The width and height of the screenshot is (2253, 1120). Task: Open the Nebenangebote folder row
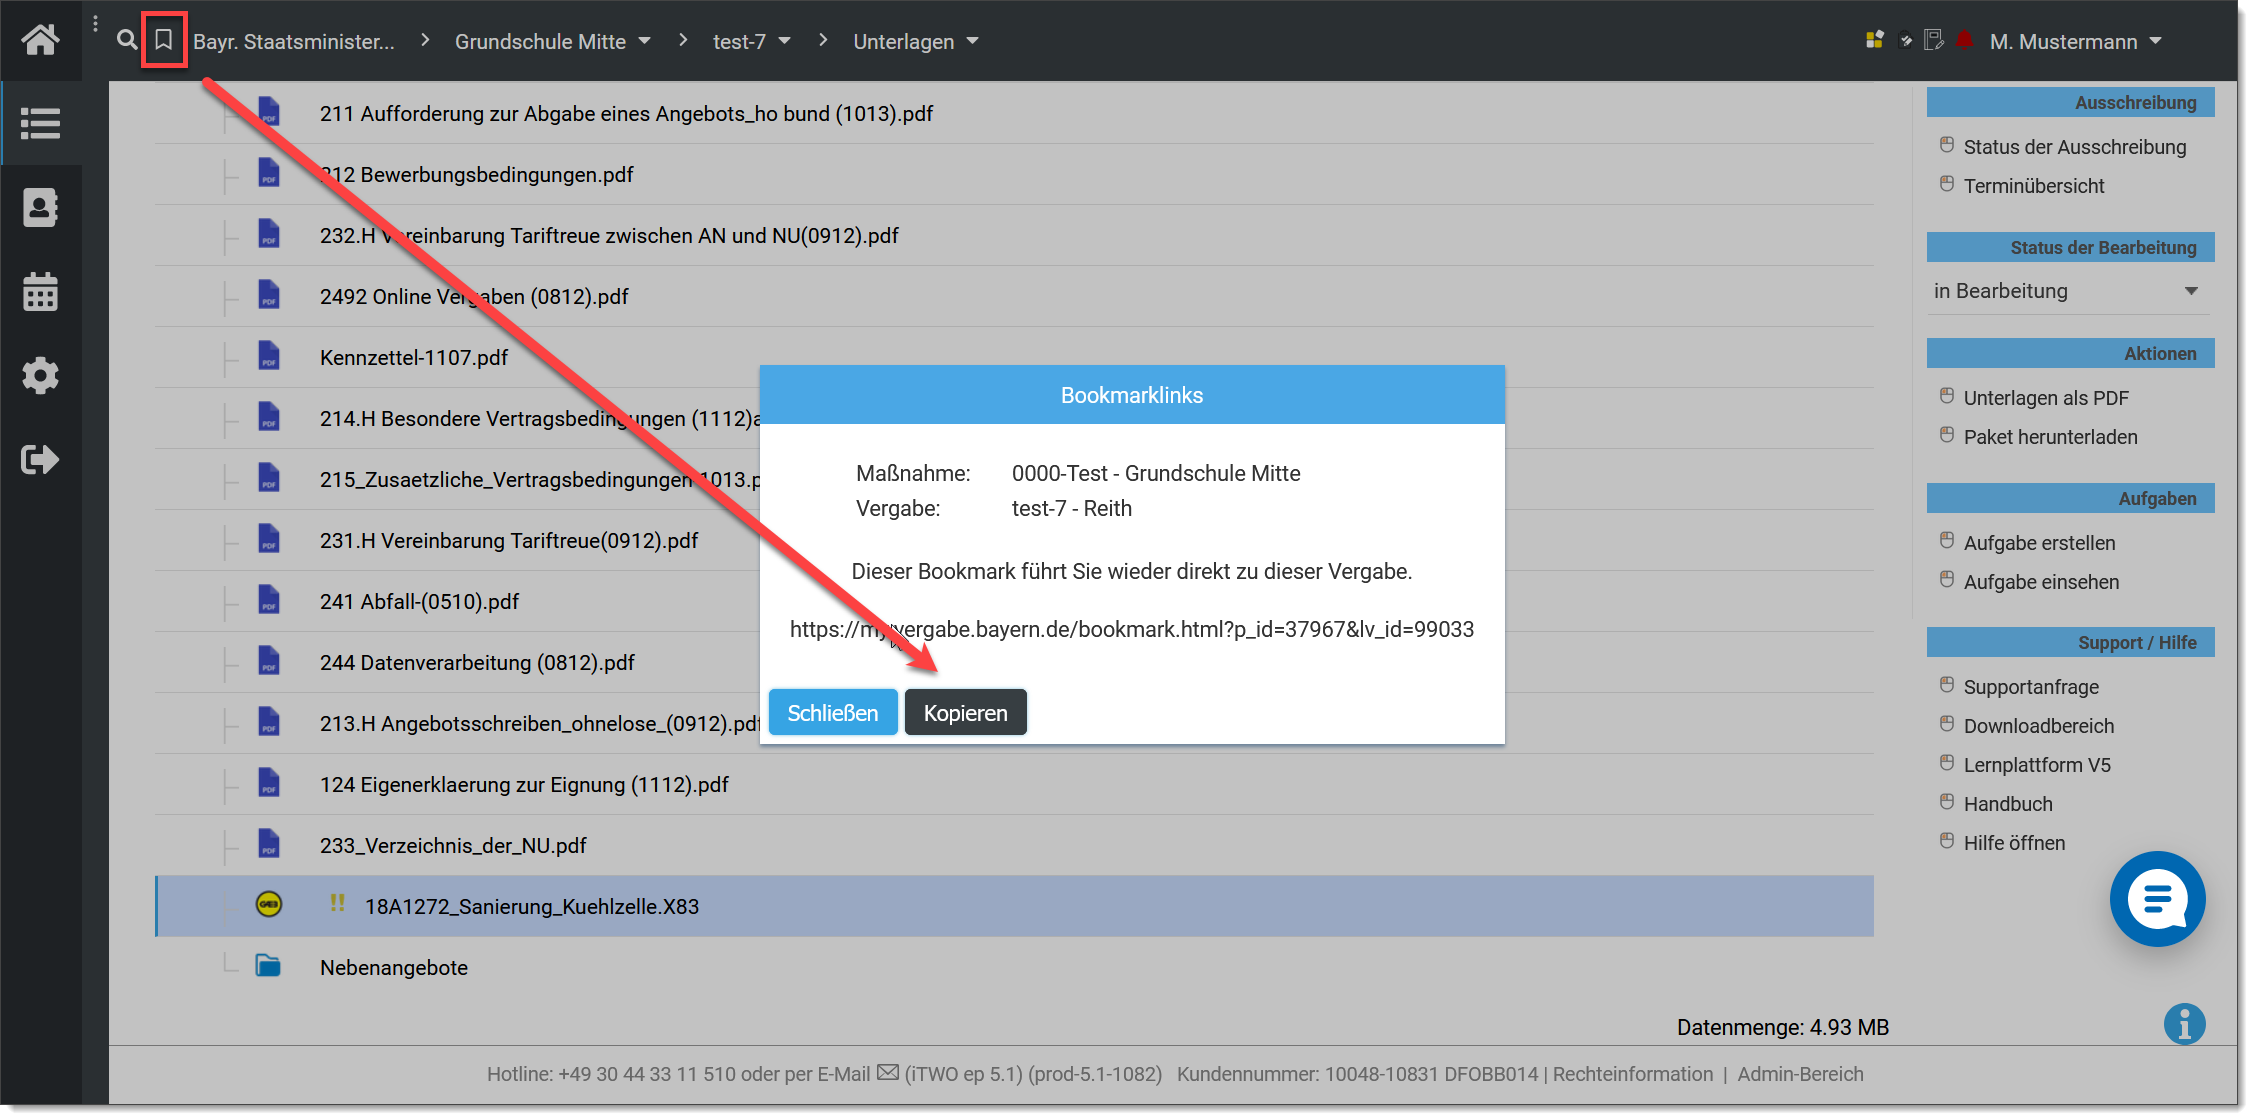coord(1014,967)
